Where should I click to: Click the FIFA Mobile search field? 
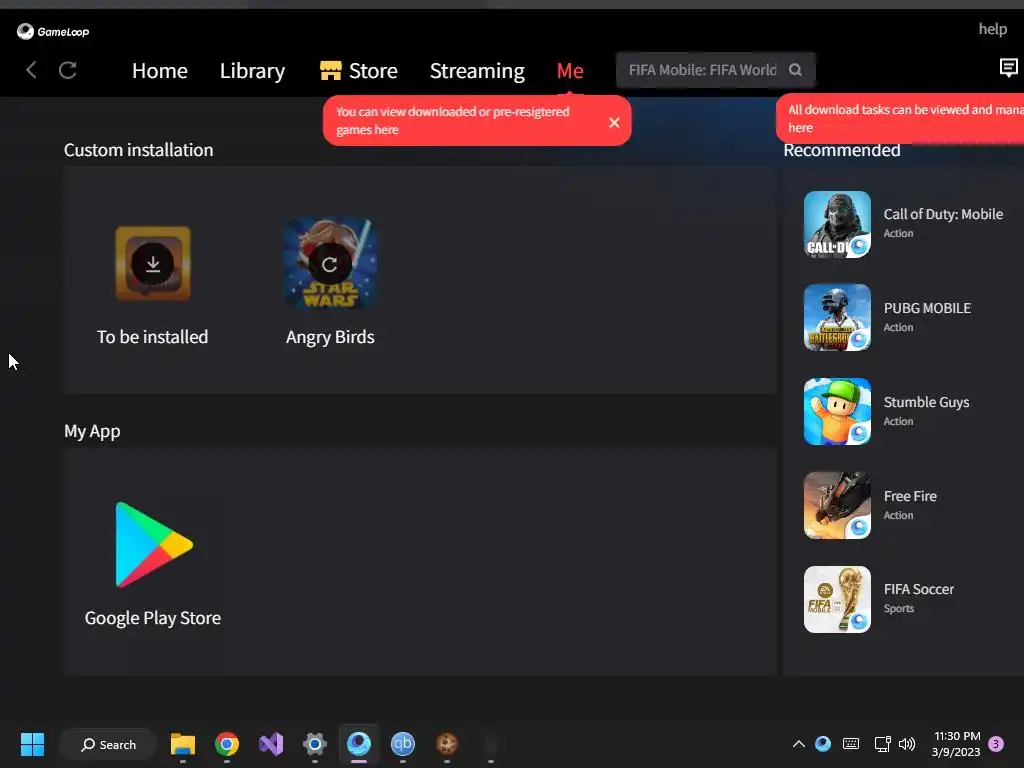click(715, 70)
